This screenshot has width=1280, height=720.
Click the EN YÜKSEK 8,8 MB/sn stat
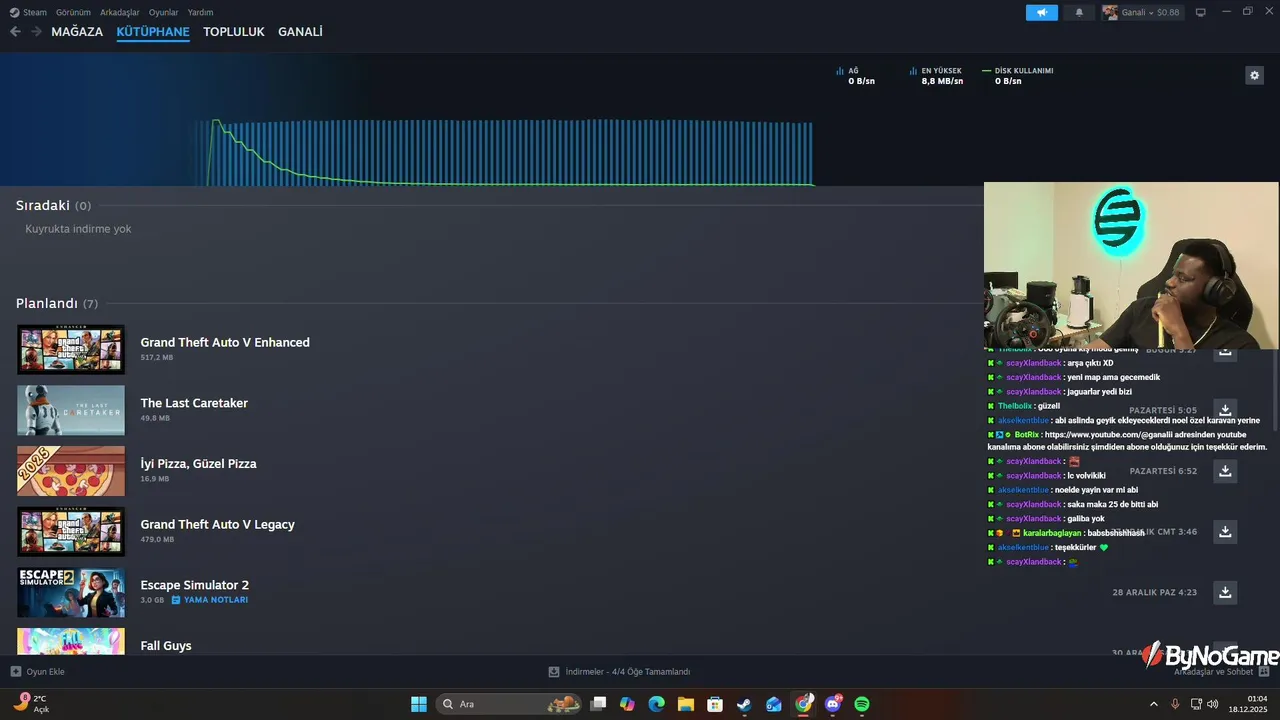[x=936, y=76]
